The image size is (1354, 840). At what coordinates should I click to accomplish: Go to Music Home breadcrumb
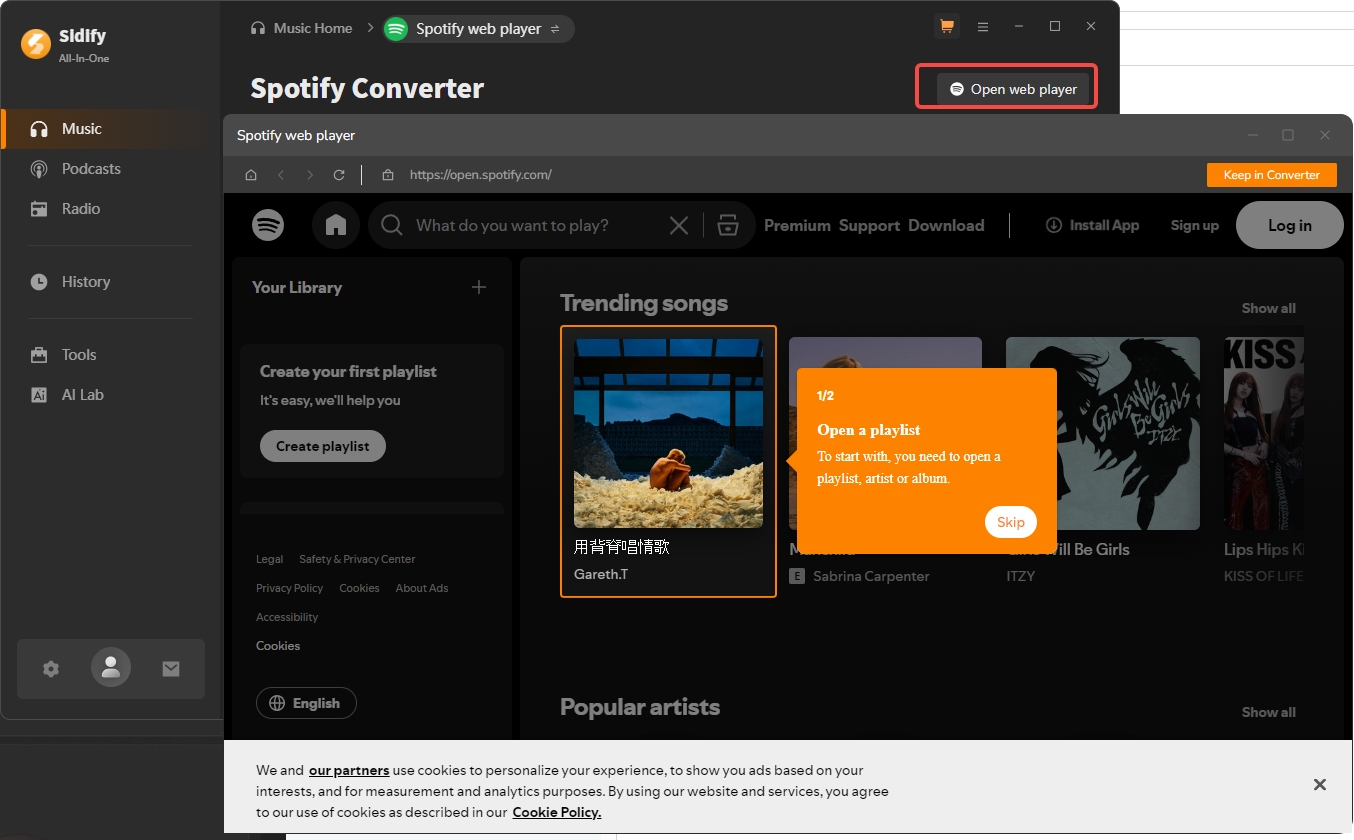click(301, 28)
